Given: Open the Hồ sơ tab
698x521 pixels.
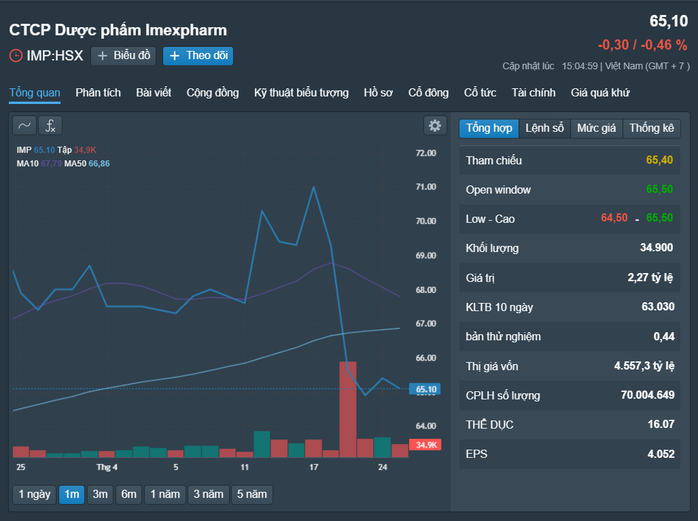Looking at the screenshot, I should tap(378, 93).
